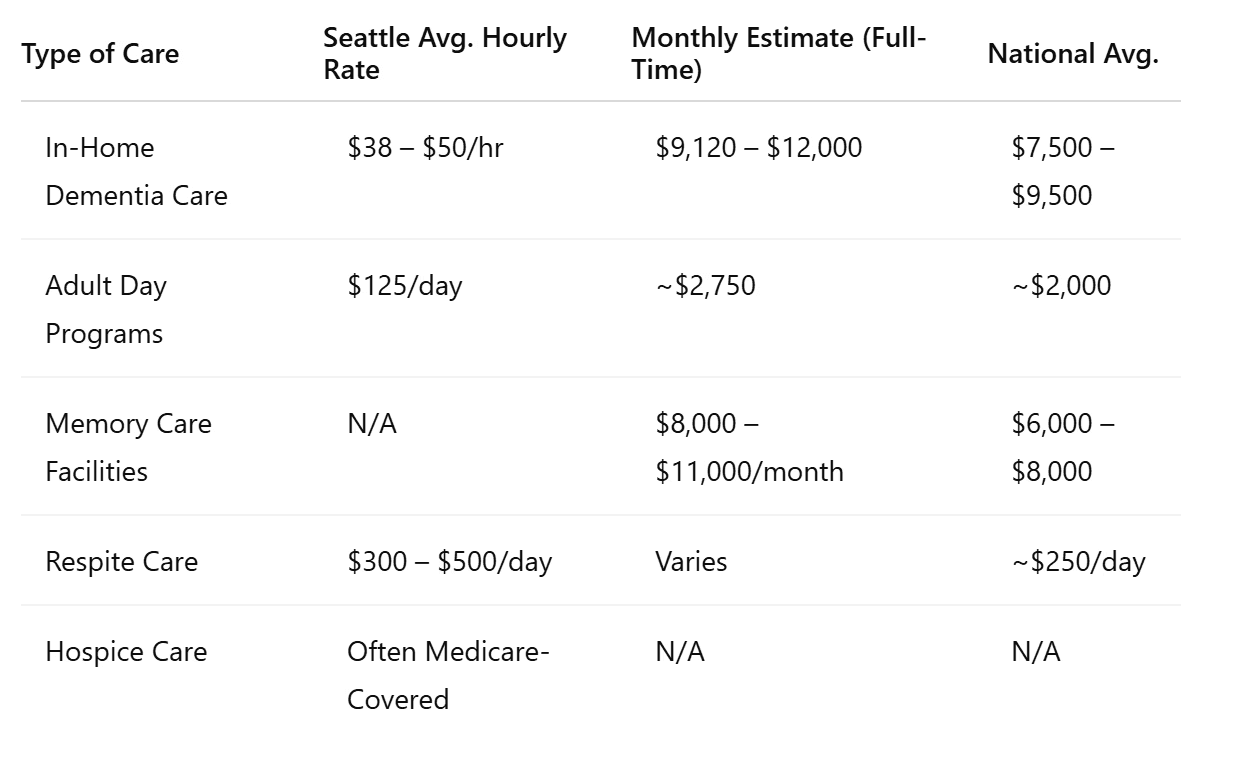Select the $300 – $500/day rate cell
Viewport: 1245px width, 765px height.
[x=449, y=561]
